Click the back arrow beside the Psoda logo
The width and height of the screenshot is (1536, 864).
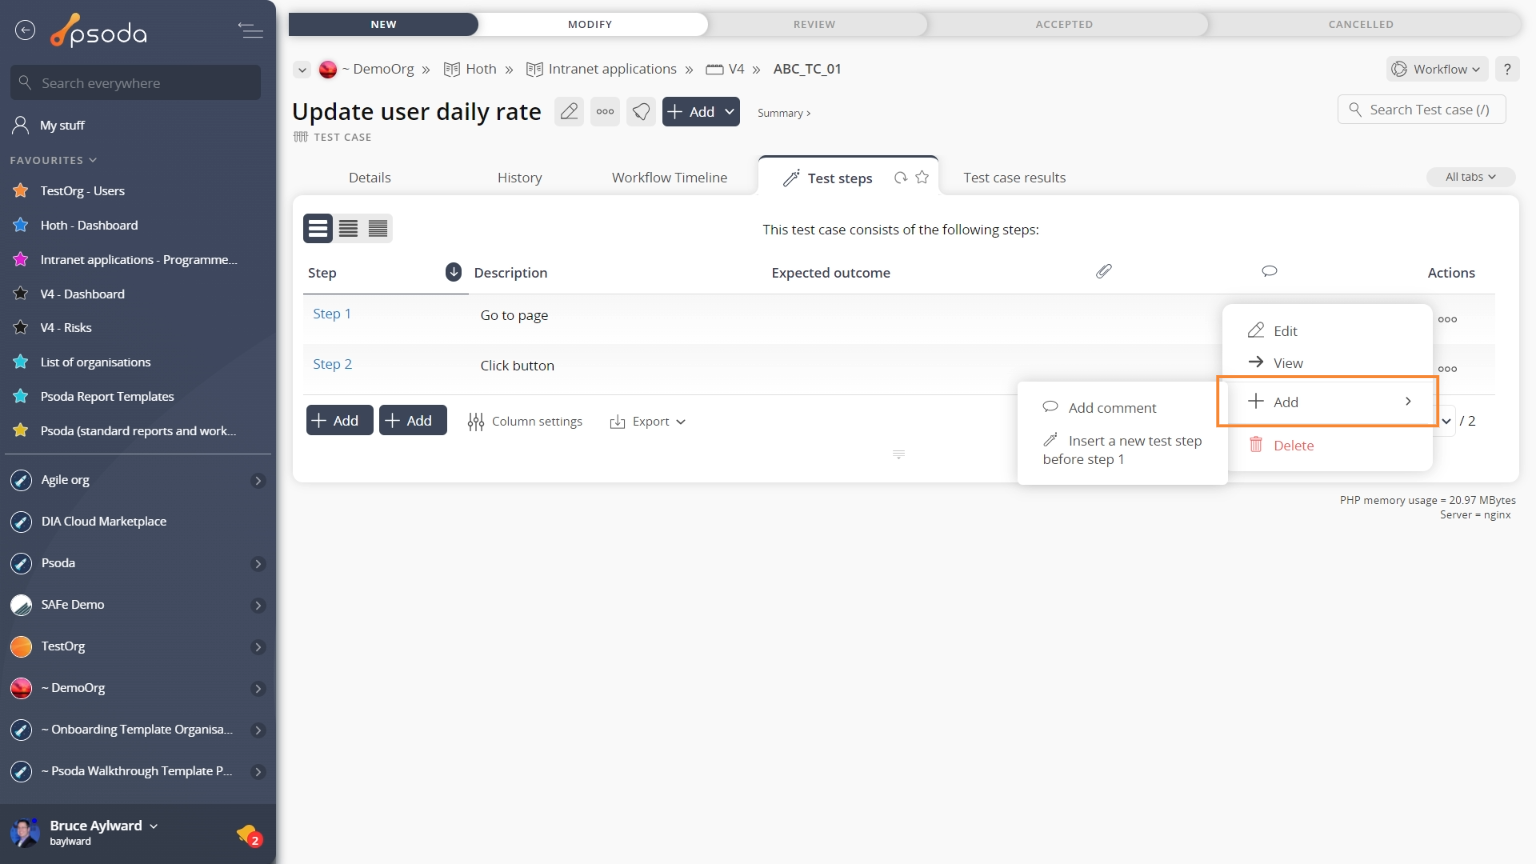25,31
